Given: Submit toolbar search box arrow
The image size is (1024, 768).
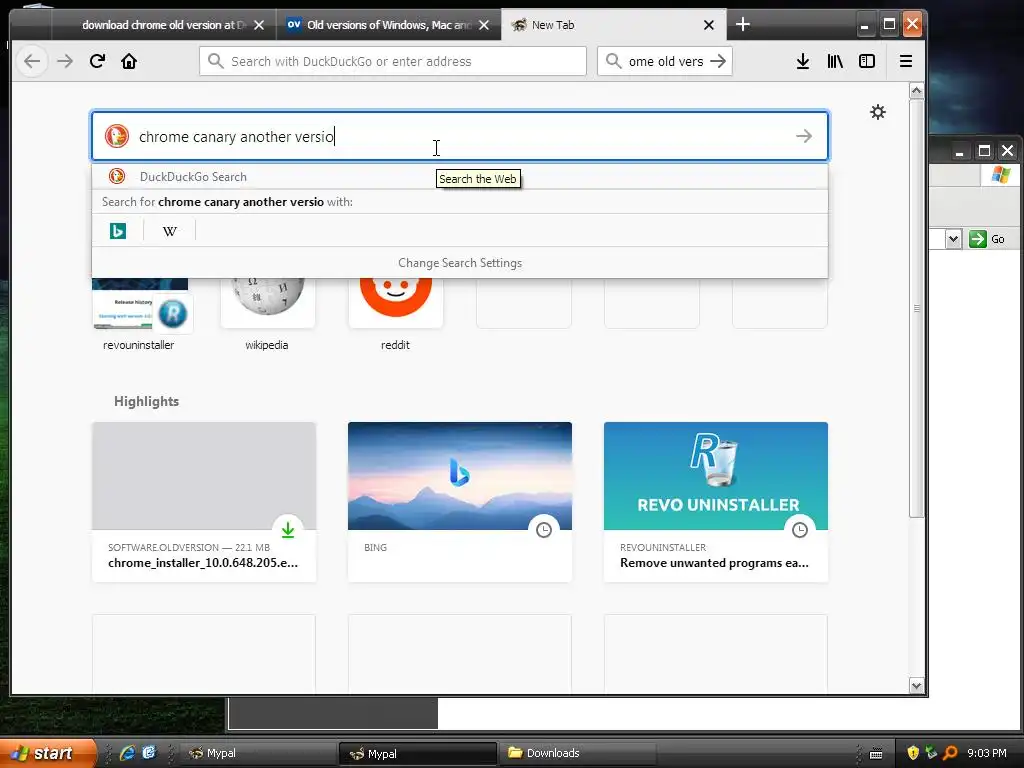Looking at the screenshot, I should (x=718, y=61).
